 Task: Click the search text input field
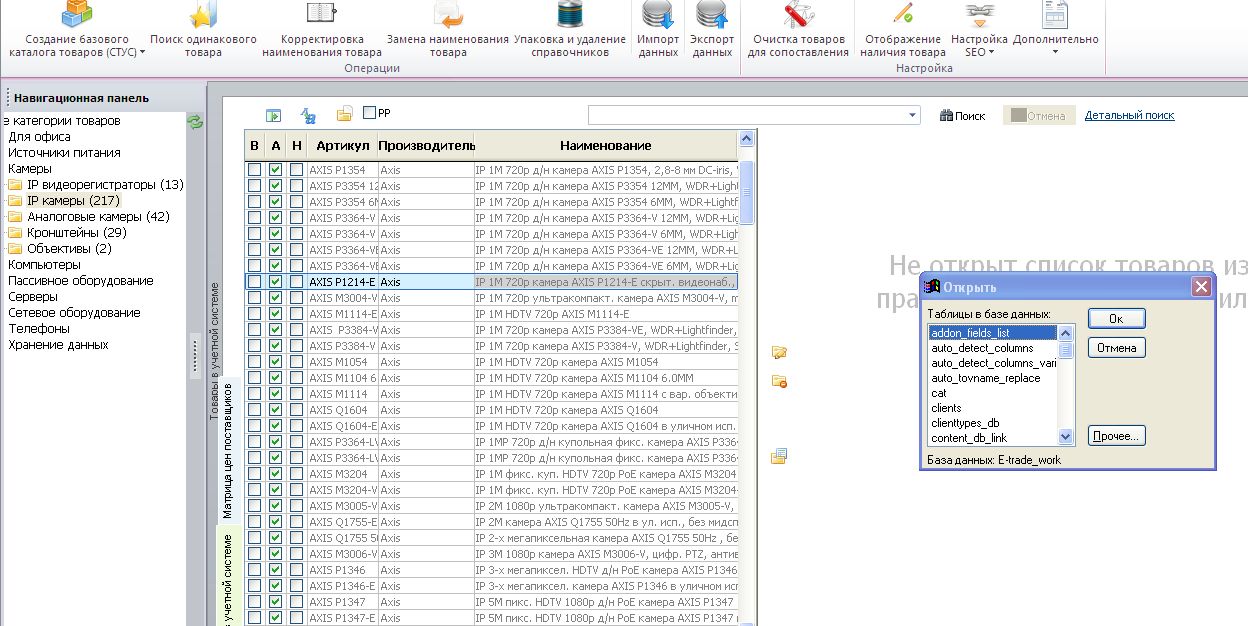747,115
